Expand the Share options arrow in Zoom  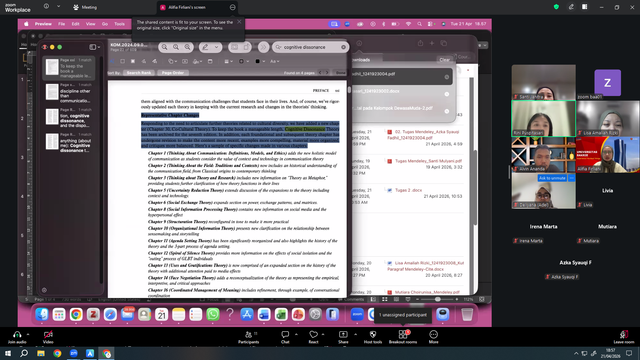[x=355, y=334]
